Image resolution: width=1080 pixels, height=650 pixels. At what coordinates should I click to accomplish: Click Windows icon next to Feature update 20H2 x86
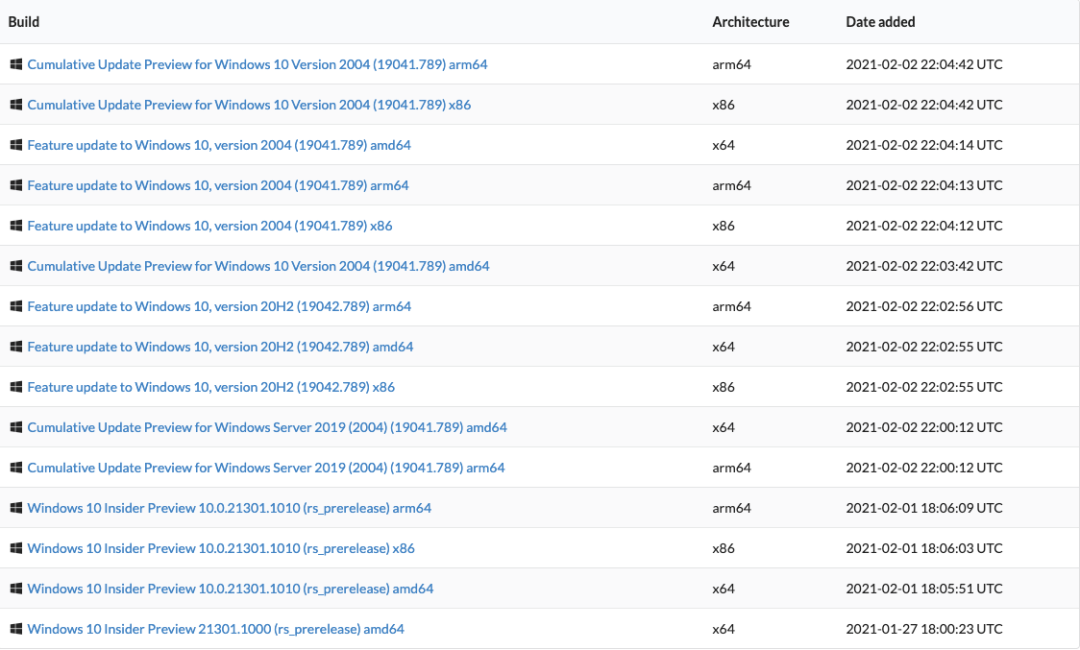(16, 387)
